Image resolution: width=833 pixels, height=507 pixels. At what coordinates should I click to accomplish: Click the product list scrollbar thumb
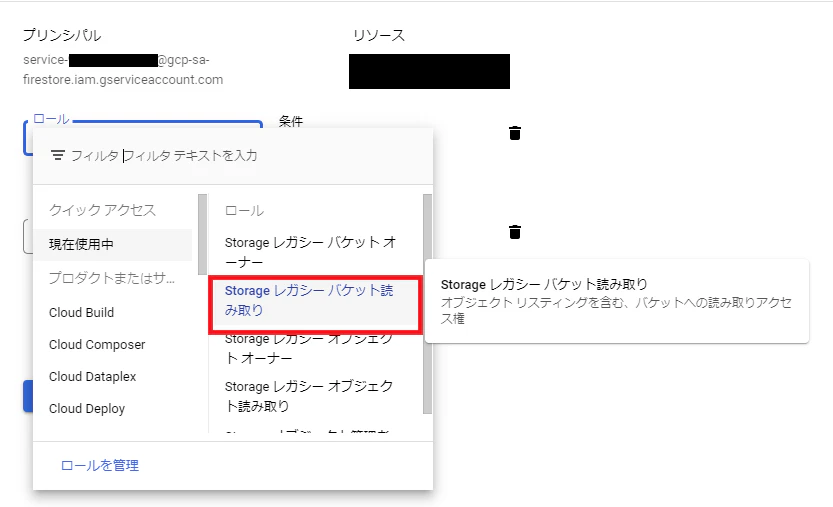click(202, 234)
